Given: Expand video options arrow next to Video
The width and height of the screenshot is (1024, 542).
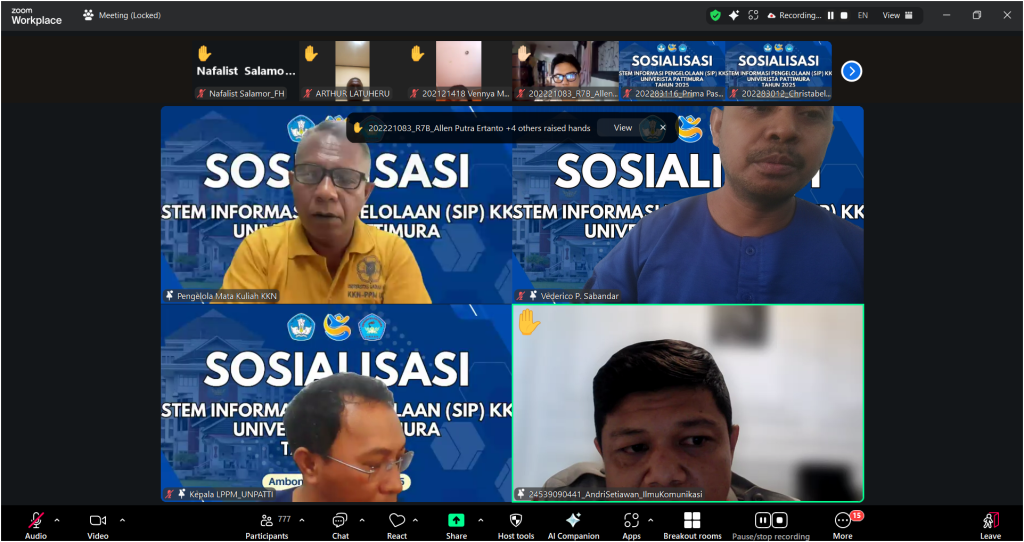Looking at the screenshot, I should 123,520.
